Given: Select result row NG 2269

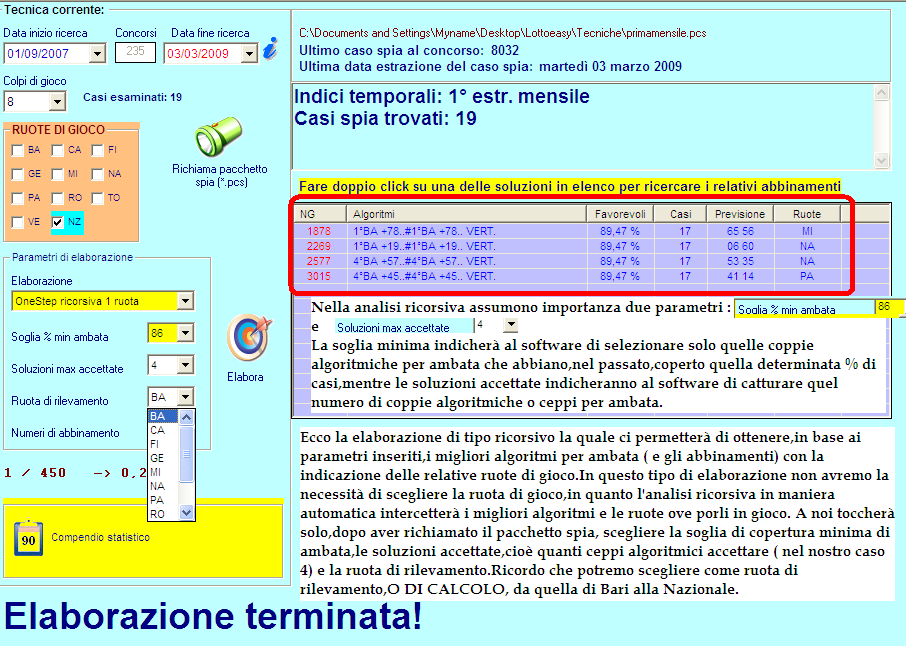Looking at the screenshot, I should [567, 246].
